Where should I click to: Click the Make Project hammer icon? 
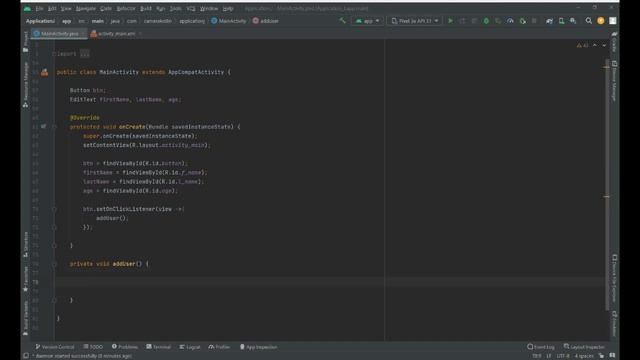click(x=342, y=21)
